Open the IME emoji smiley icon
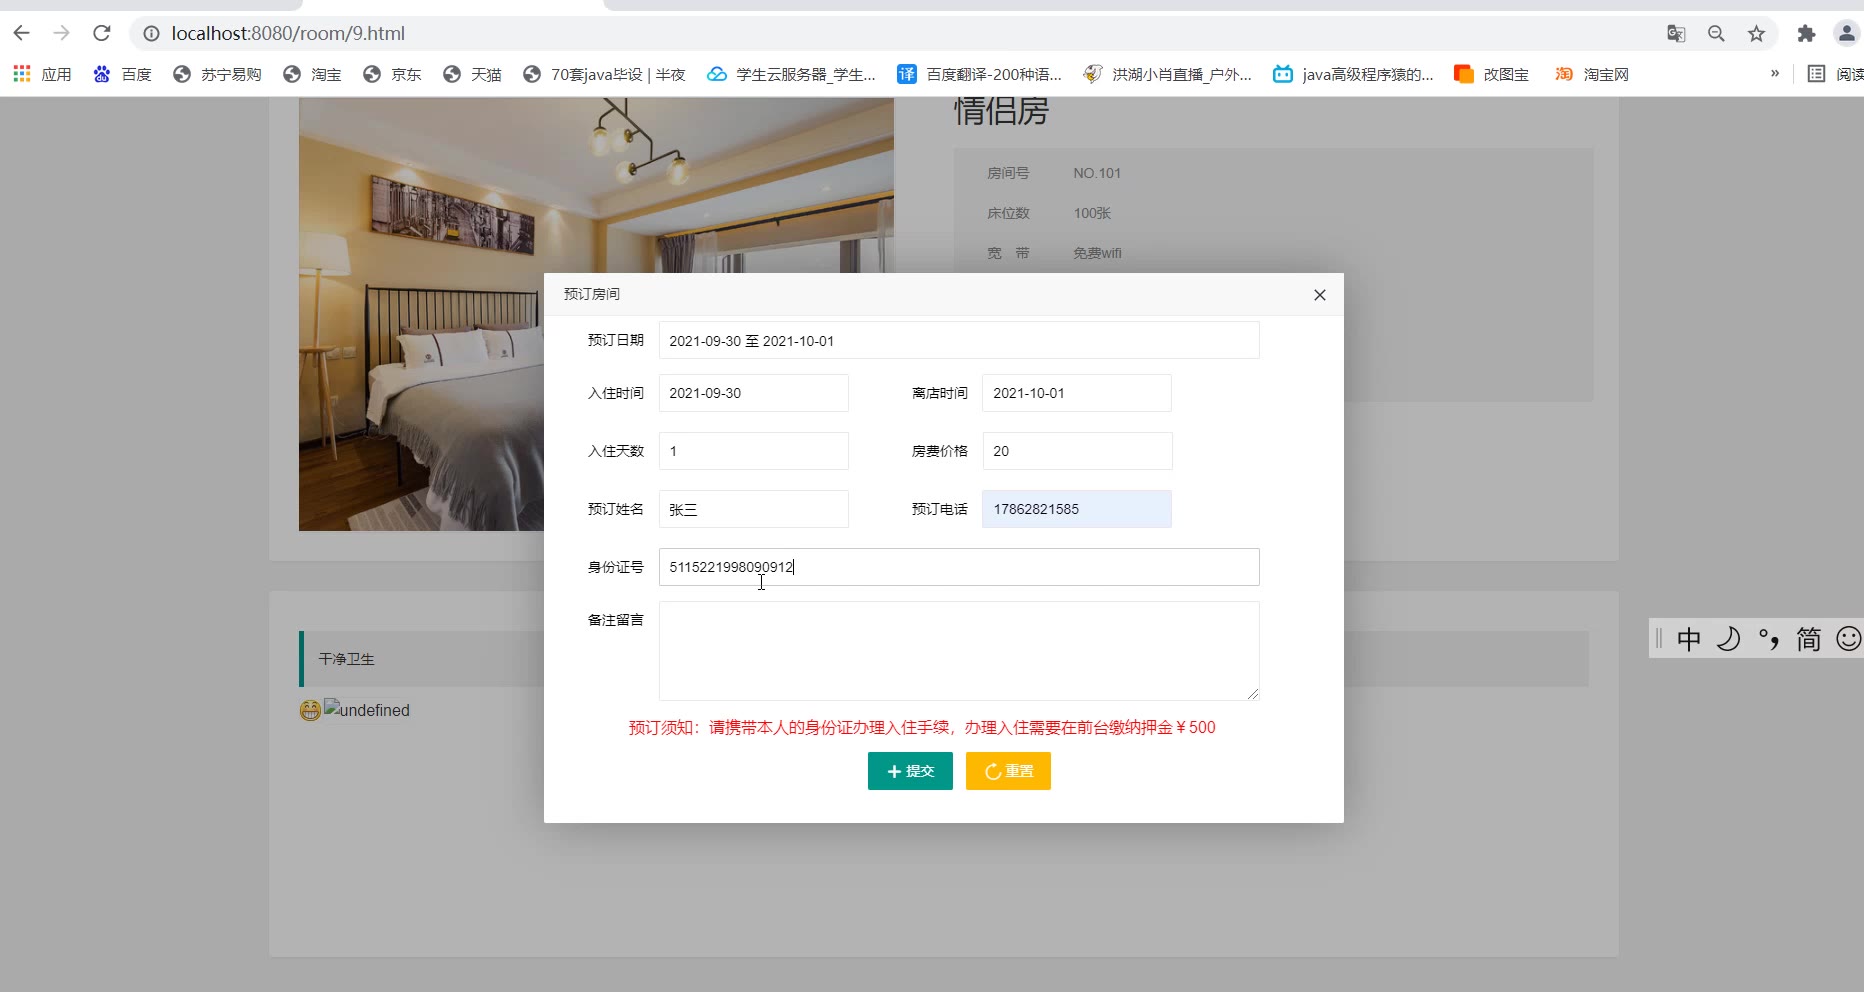 point(1849,639)
